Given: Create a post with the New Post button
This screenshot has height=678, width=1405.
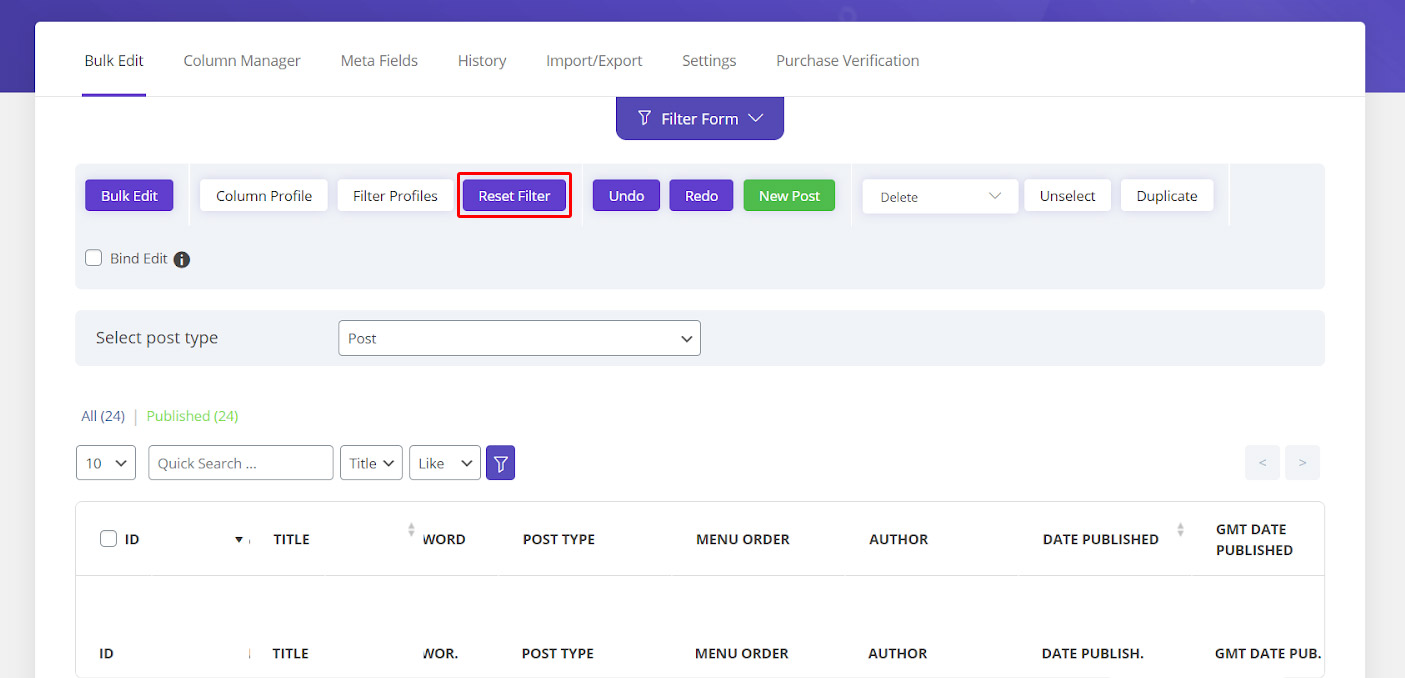Looking at the screenshot, I should click(789, 195).
